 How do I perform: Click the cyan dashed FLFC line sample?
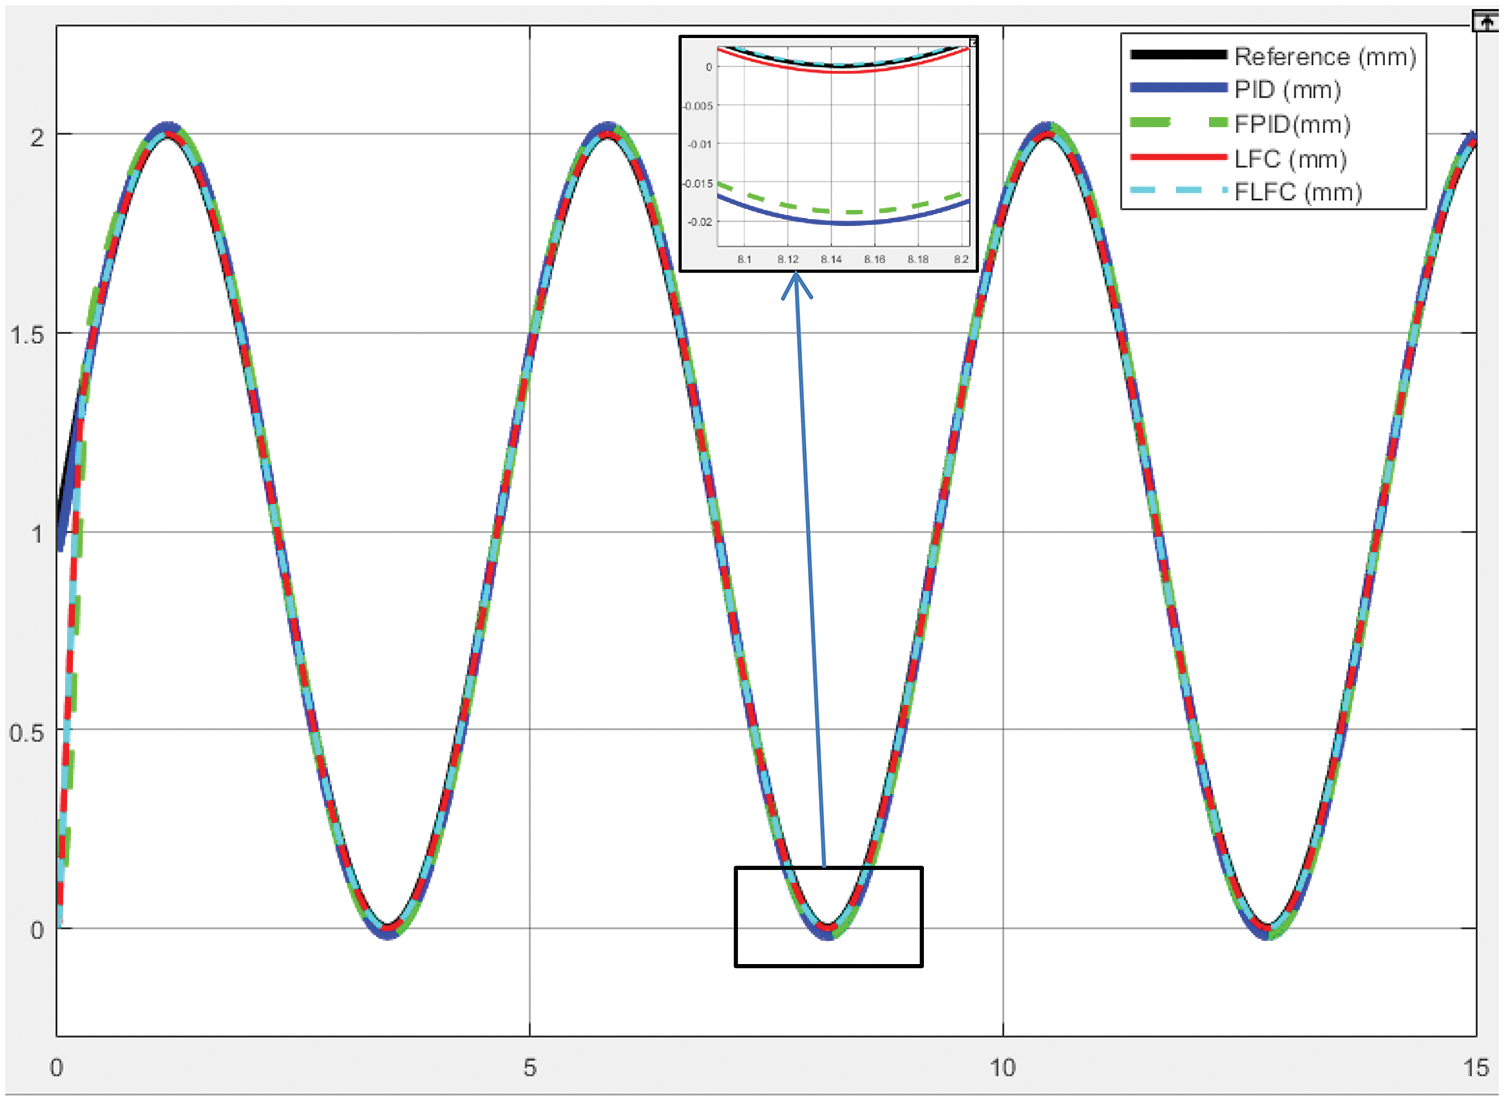(1177, 191)
